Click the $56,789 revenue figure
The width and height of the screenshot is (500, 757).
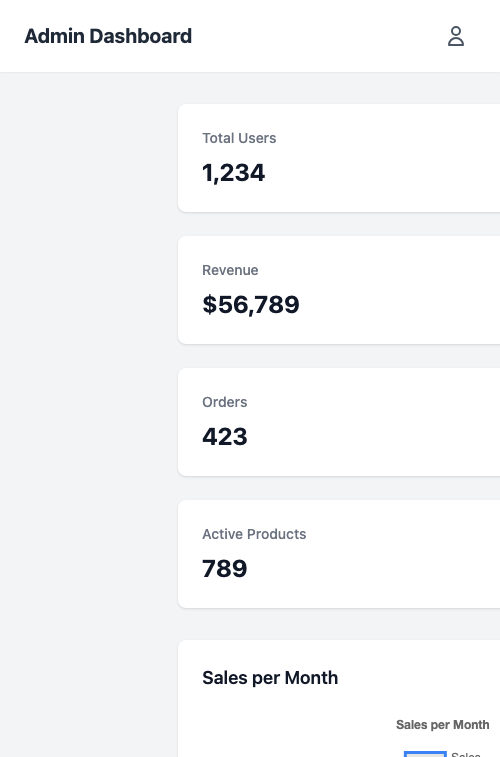250,305
